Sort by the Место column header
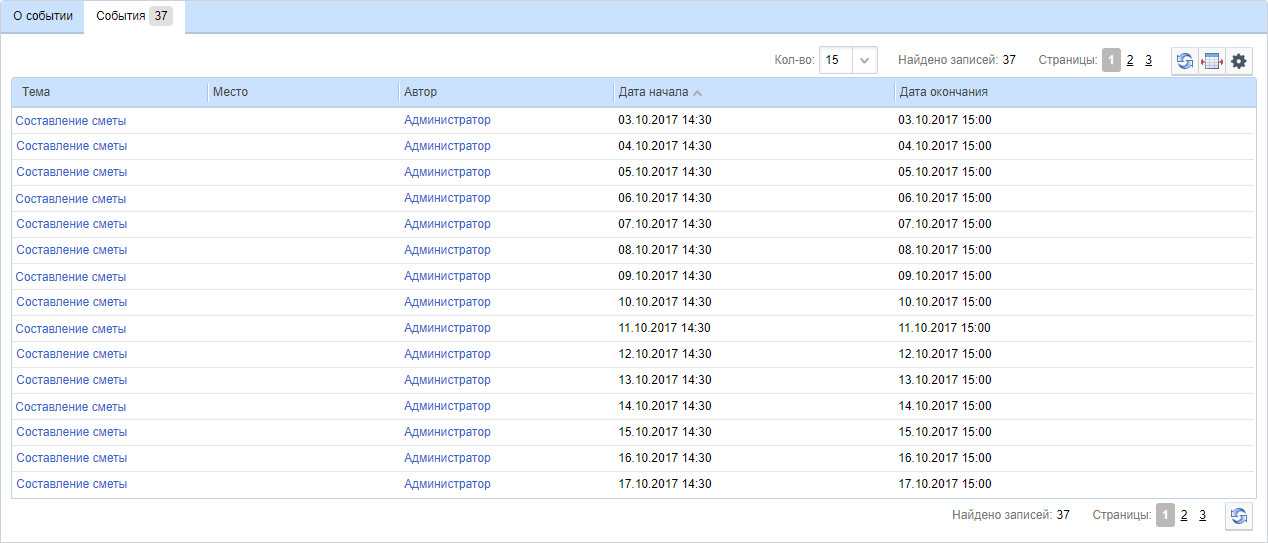The width and height of the screenshot is (1268, 543). coord(230,92)
